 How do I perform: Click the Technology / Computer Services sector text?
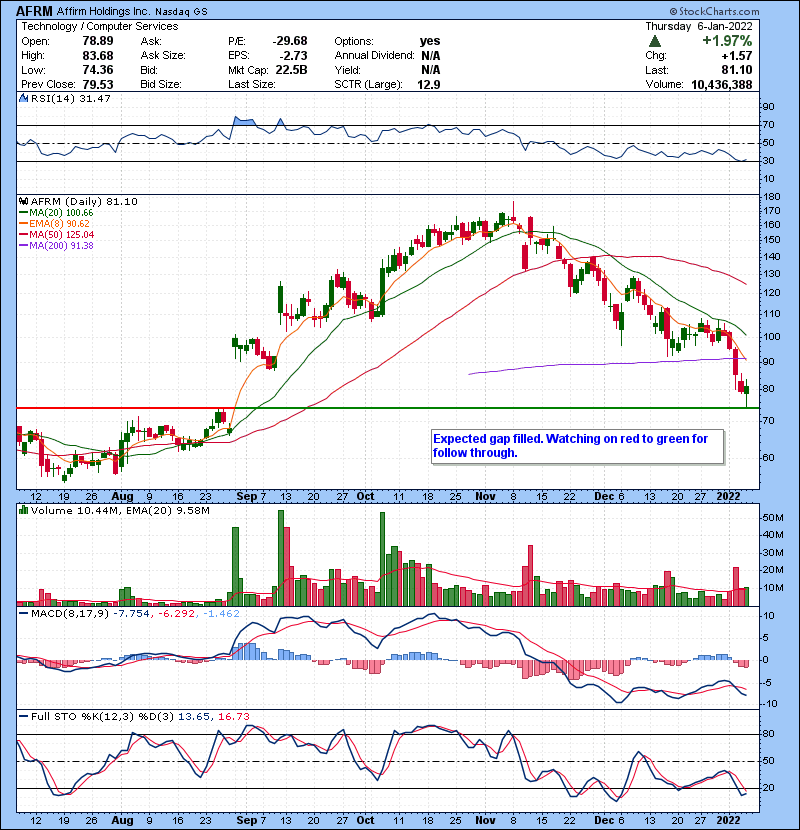100,26
